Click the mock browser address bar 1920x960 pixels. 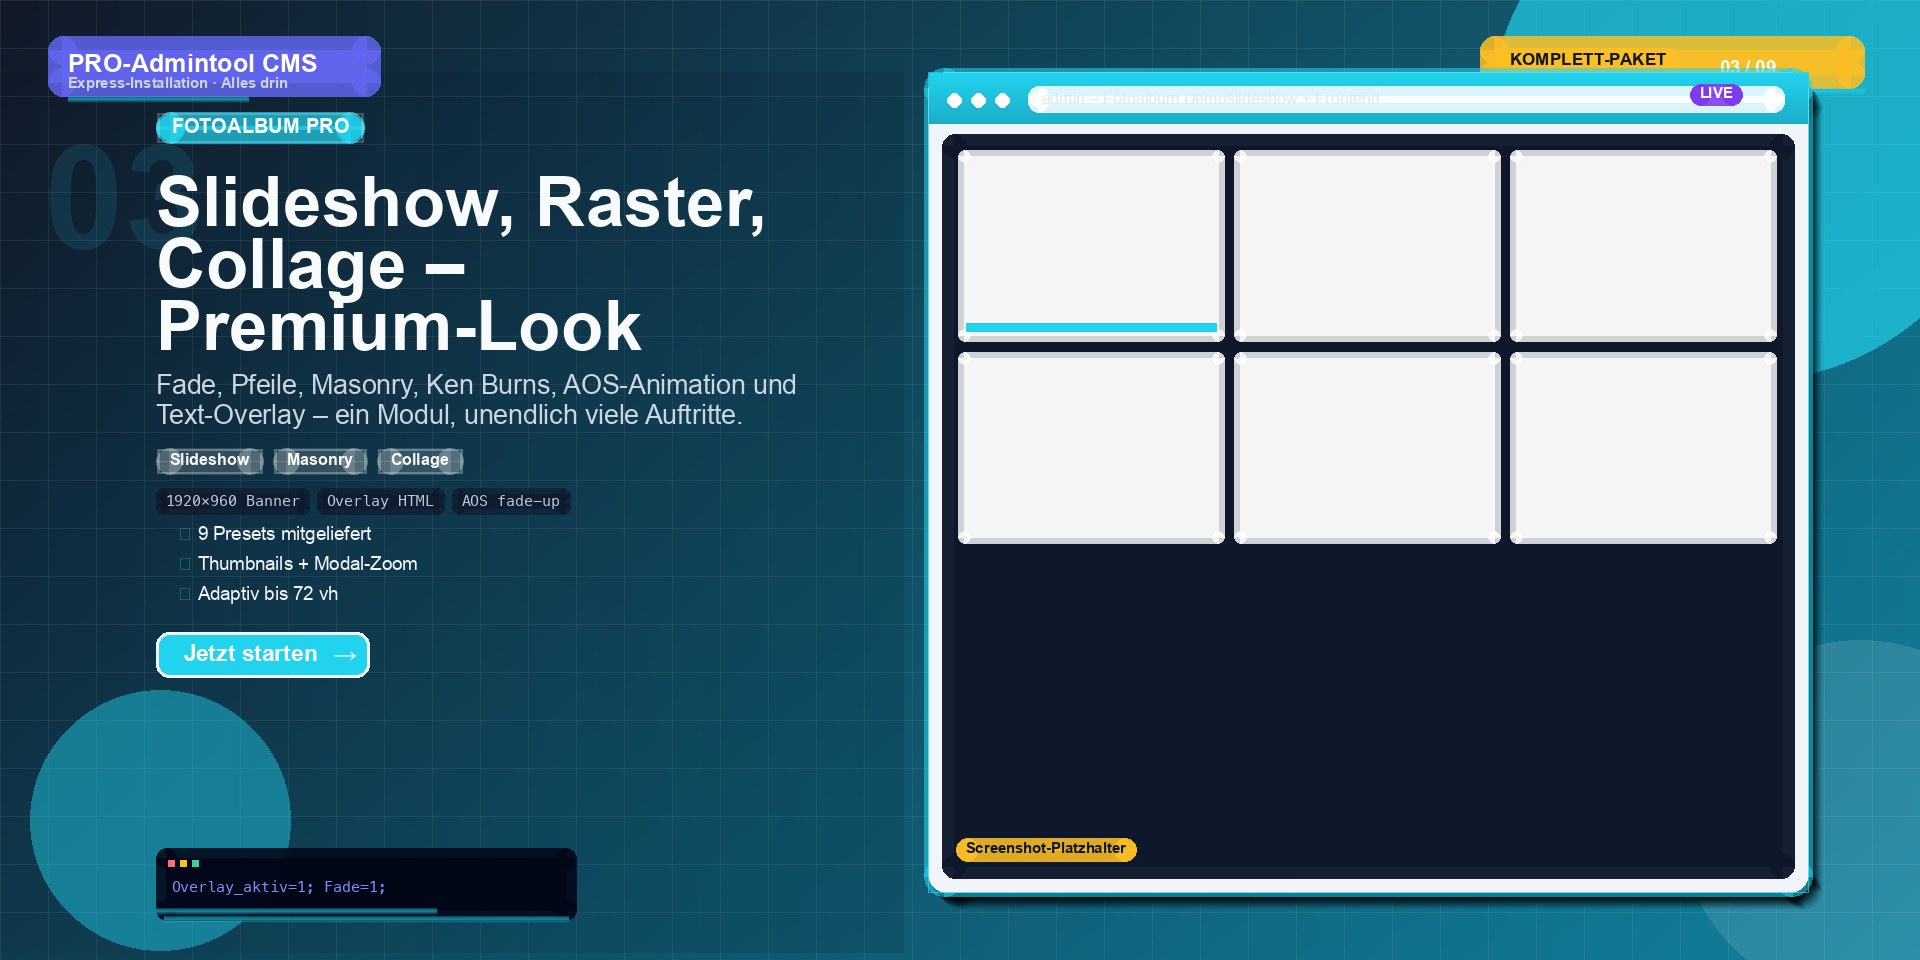coord(1406,98)
